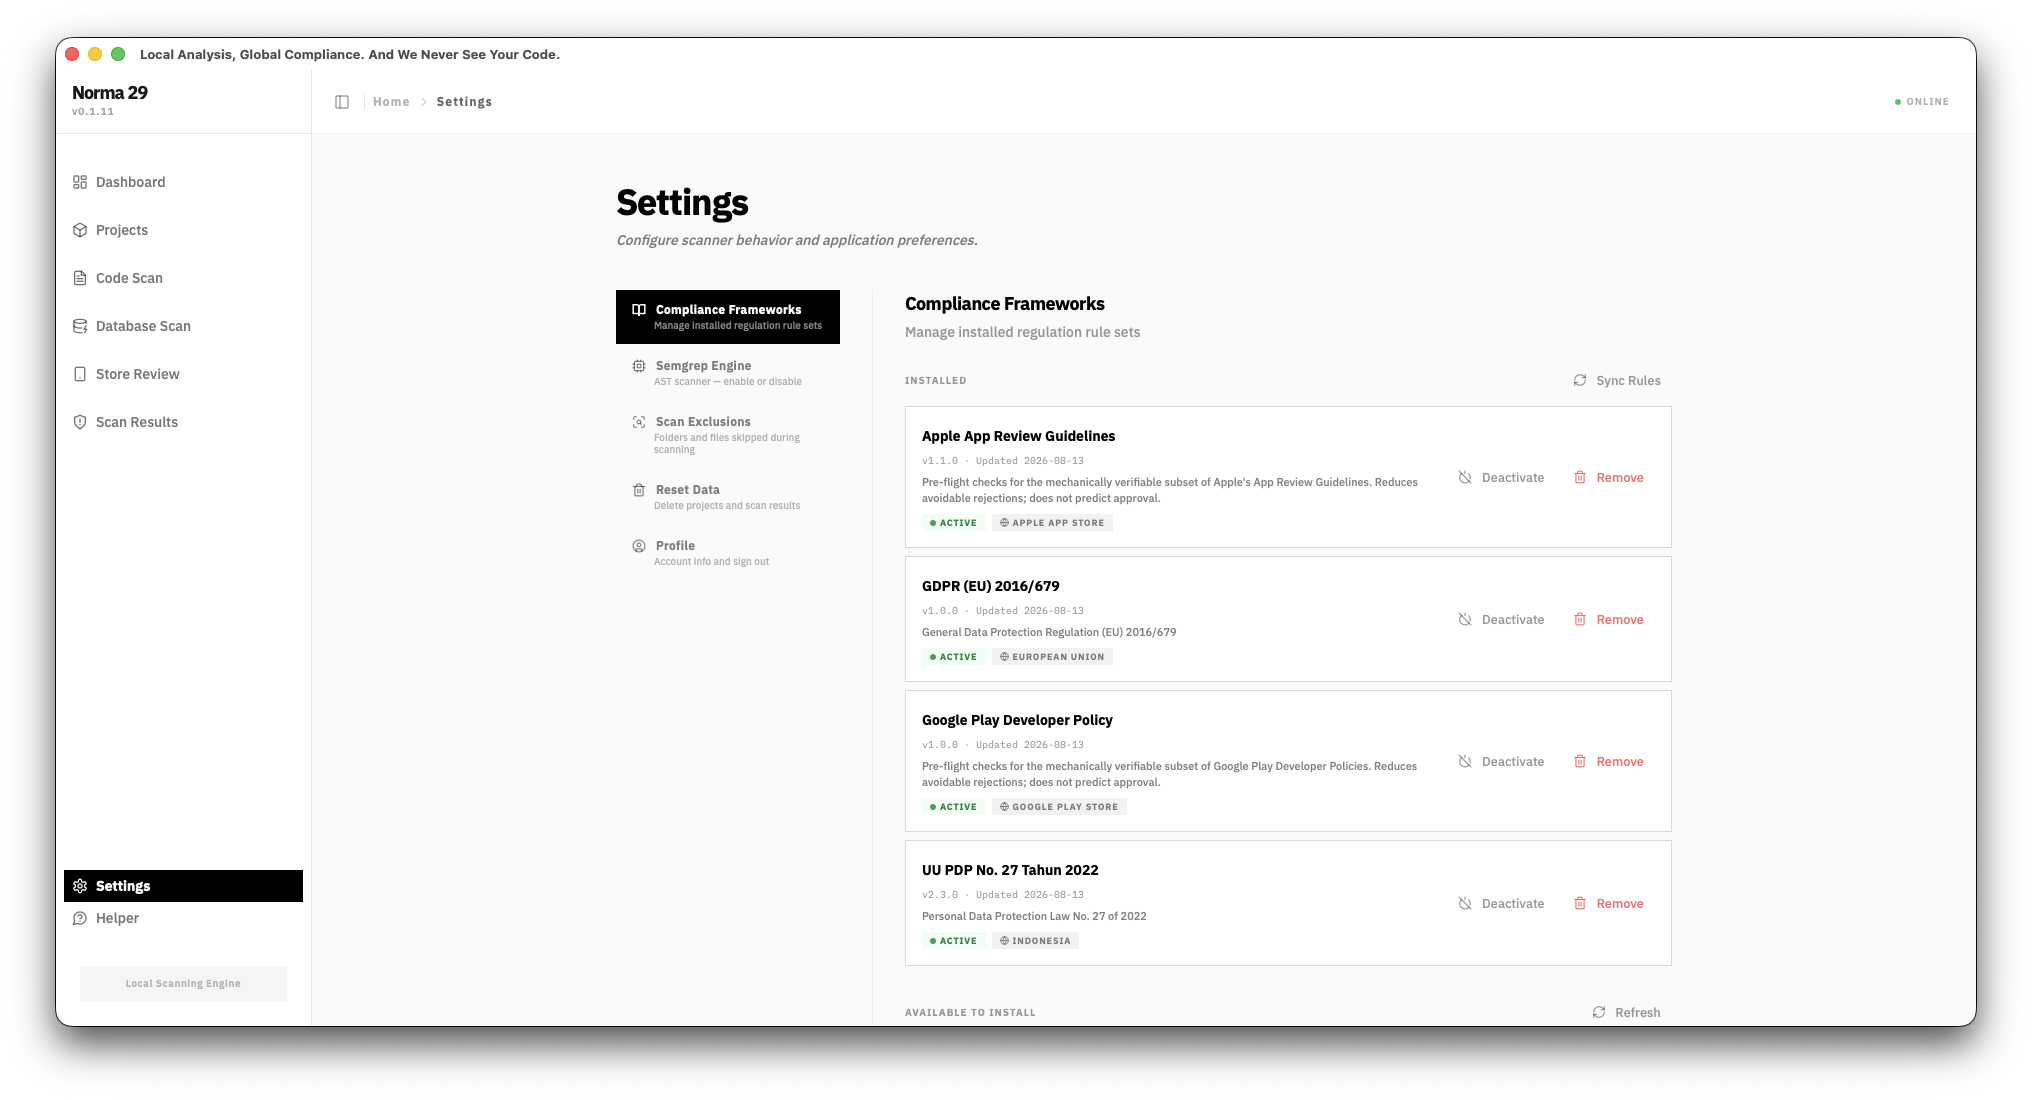Click the EUROPEAN UNION tag
The height and width of the screenshot is (1100, 2032).
(x=1052, y=657)
